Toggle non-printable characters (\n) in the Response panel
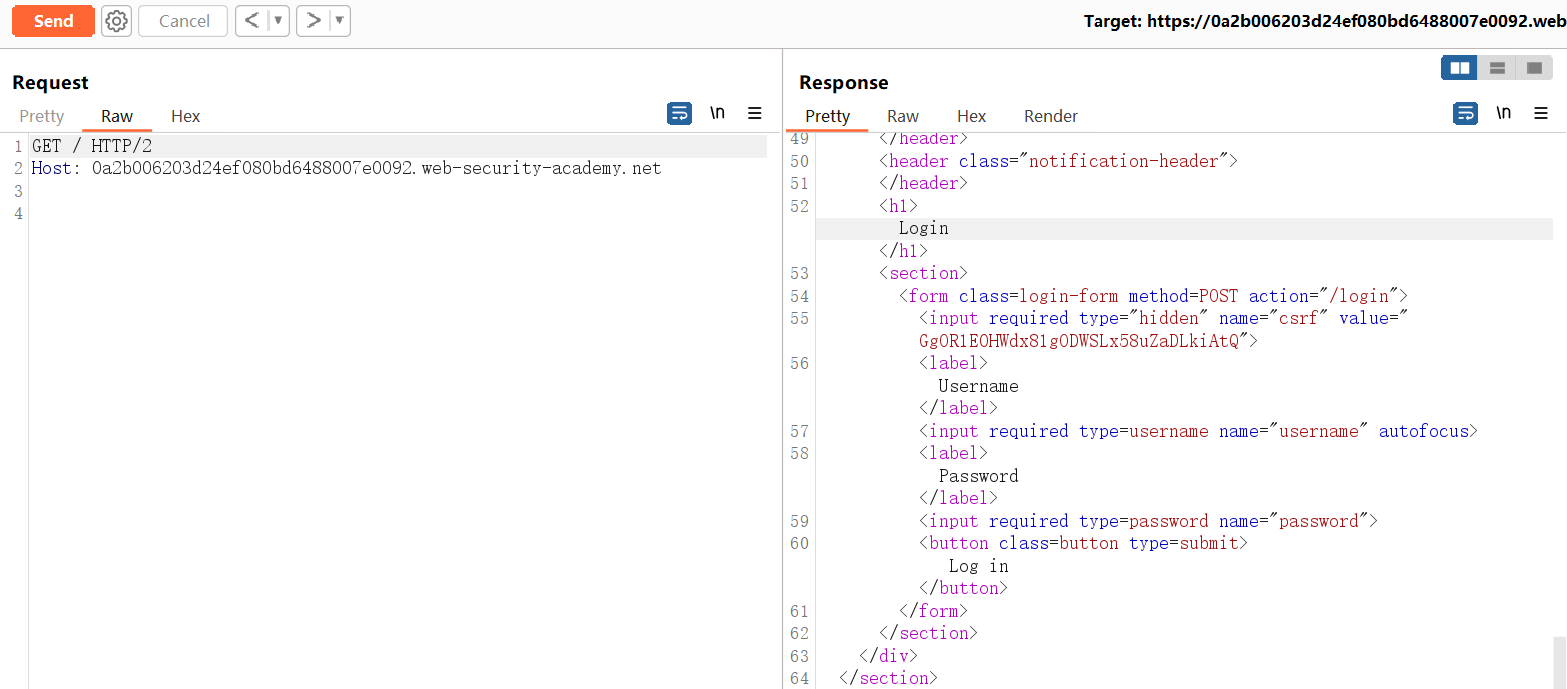 click(1503, 114)
